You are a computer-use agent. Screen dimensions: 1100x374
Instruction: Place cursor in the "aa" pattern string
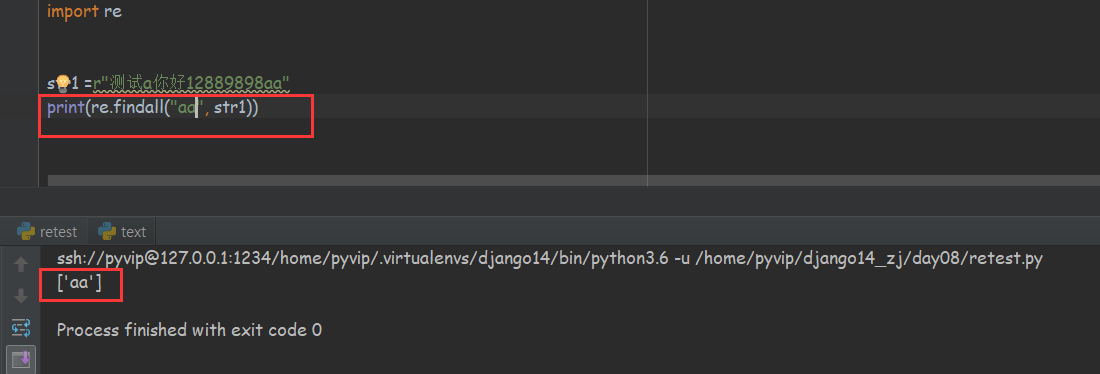(187, 109)
